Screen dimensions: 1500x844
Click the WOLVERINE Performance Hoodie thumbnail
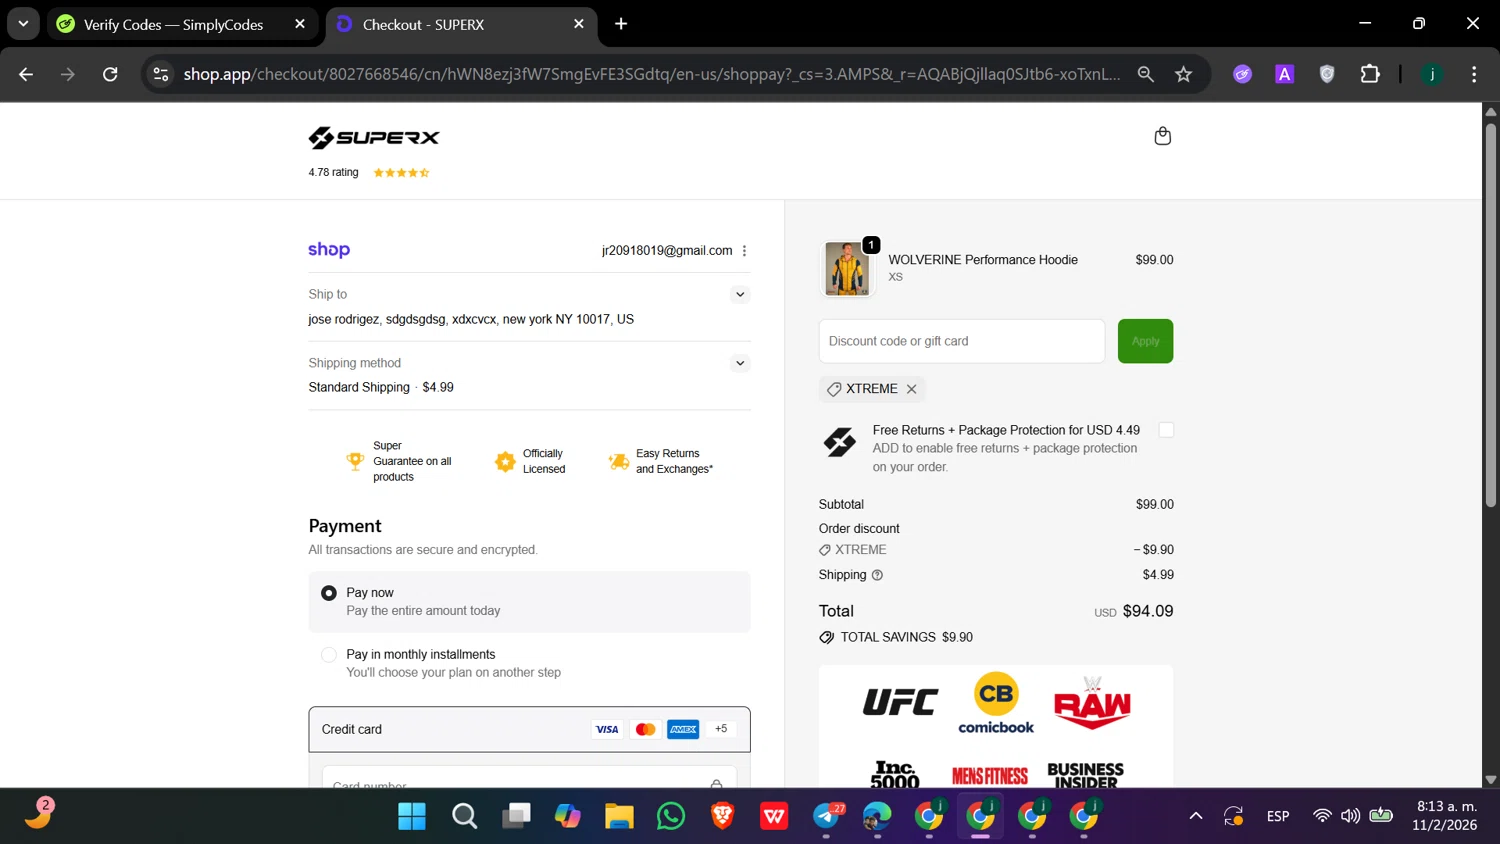click(847, 269)
